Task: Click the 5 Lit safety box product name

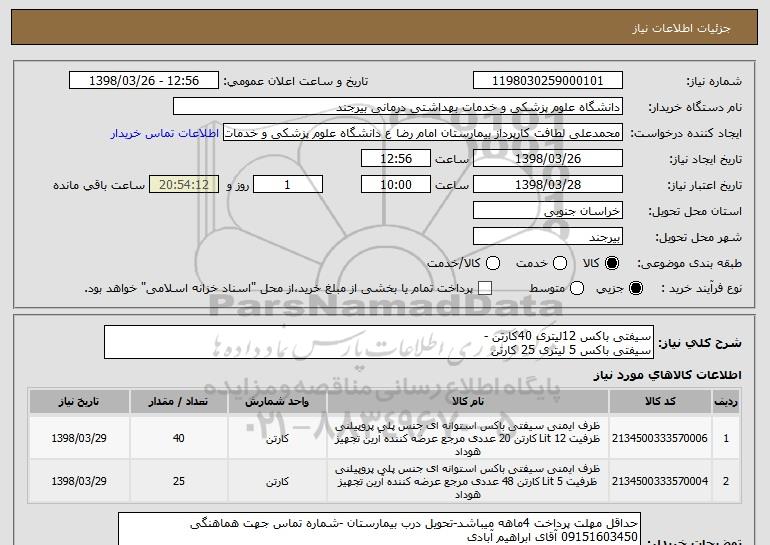Action: coord(468,481)
